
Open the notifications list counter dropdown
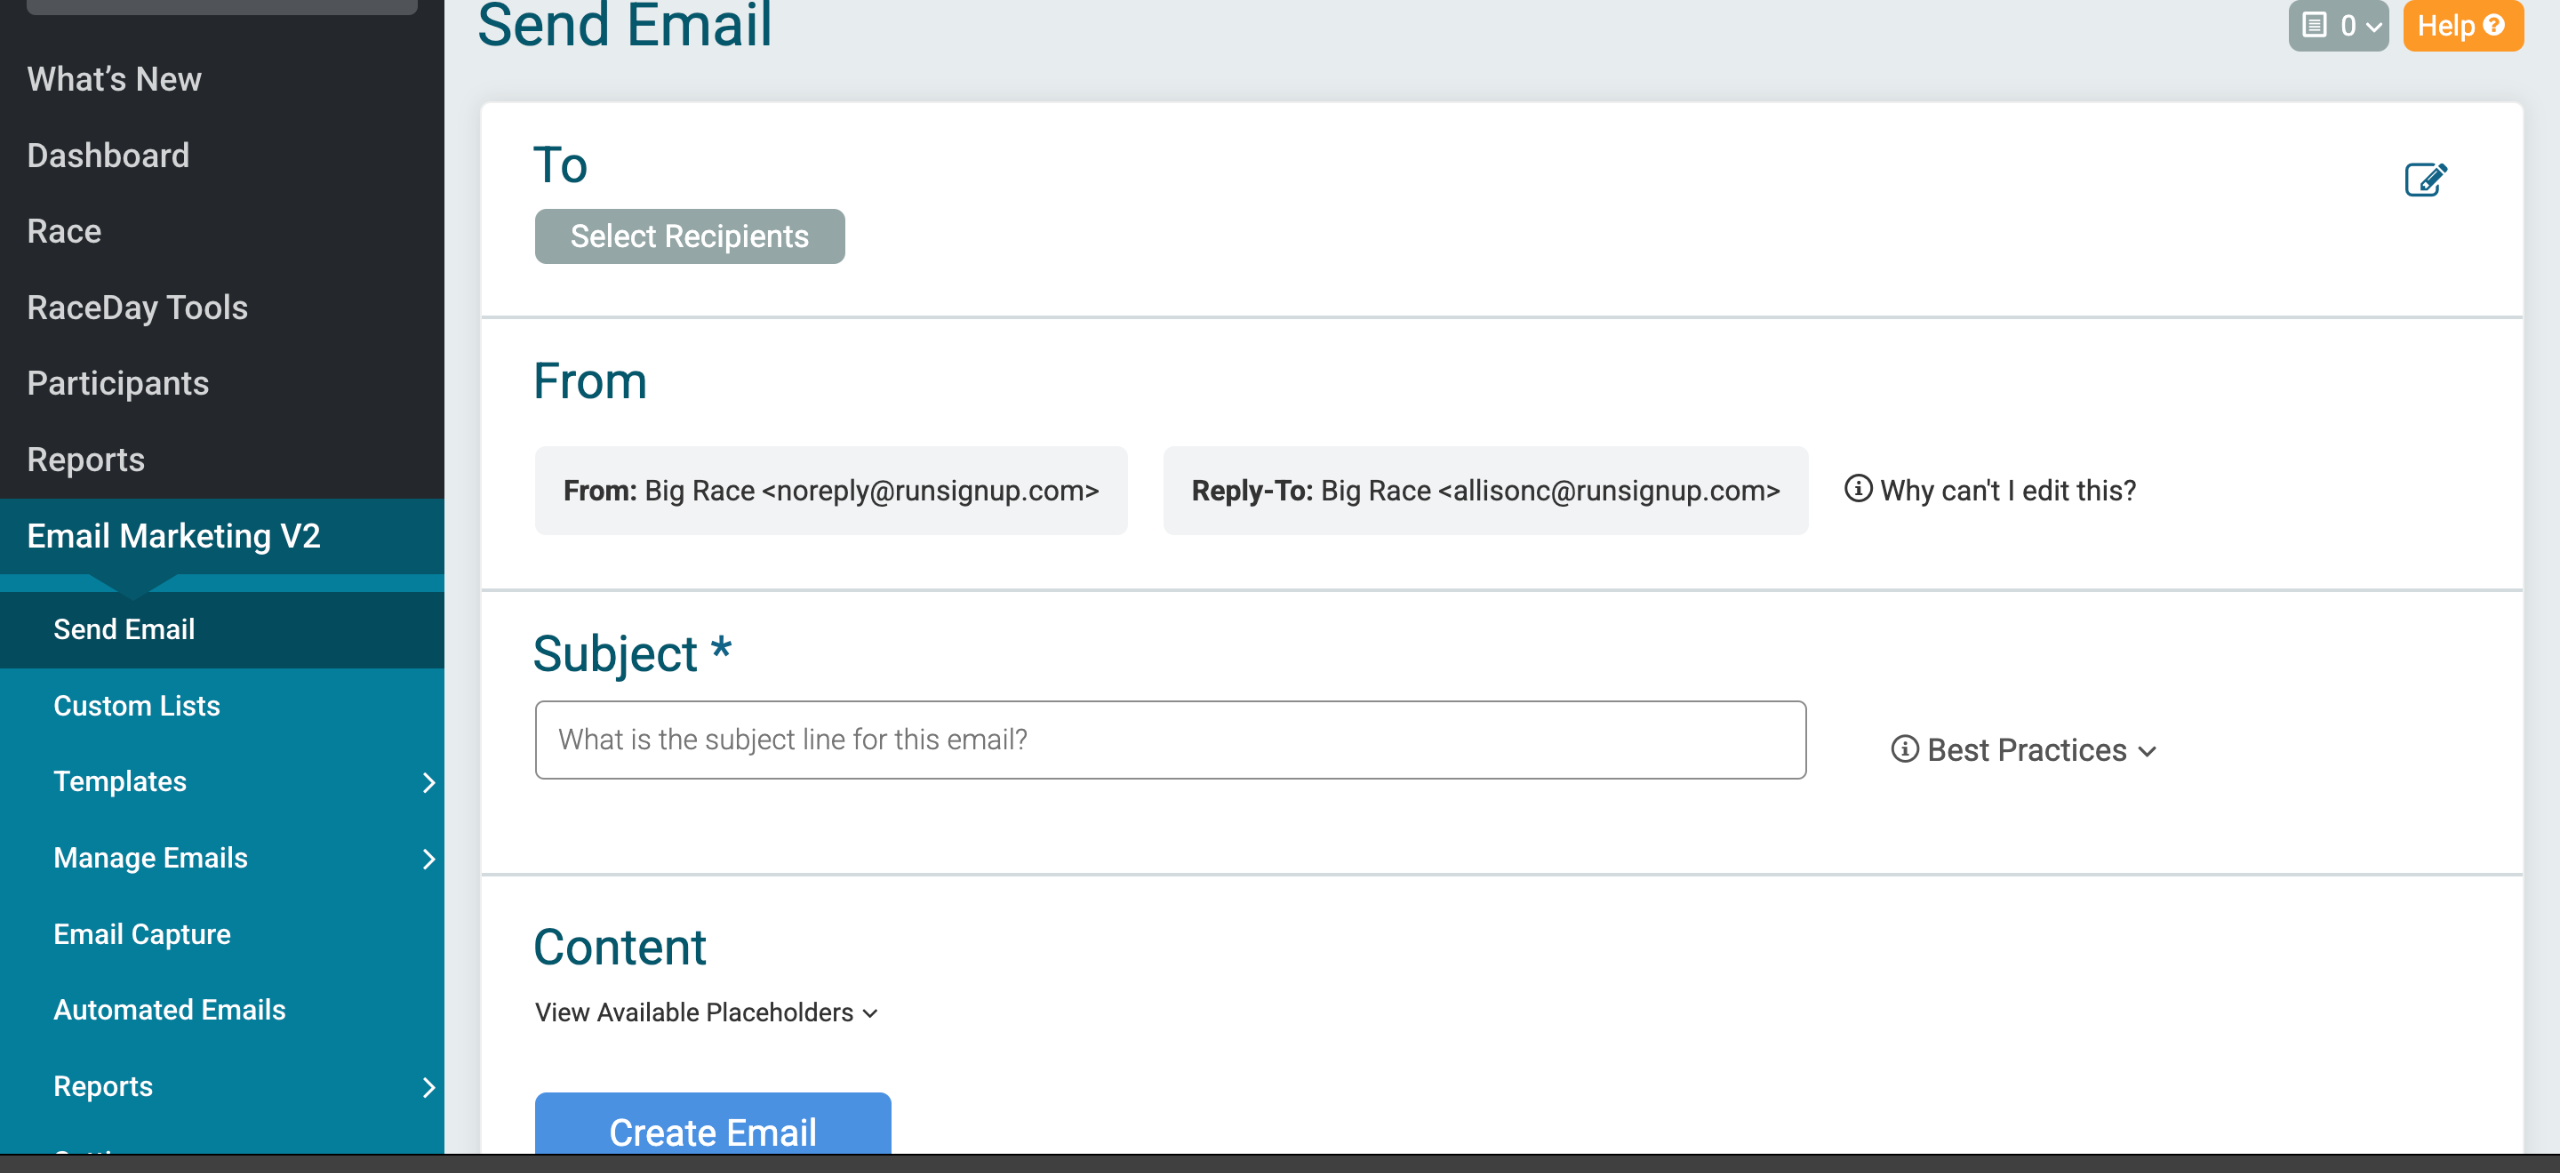coord(2338,25)
